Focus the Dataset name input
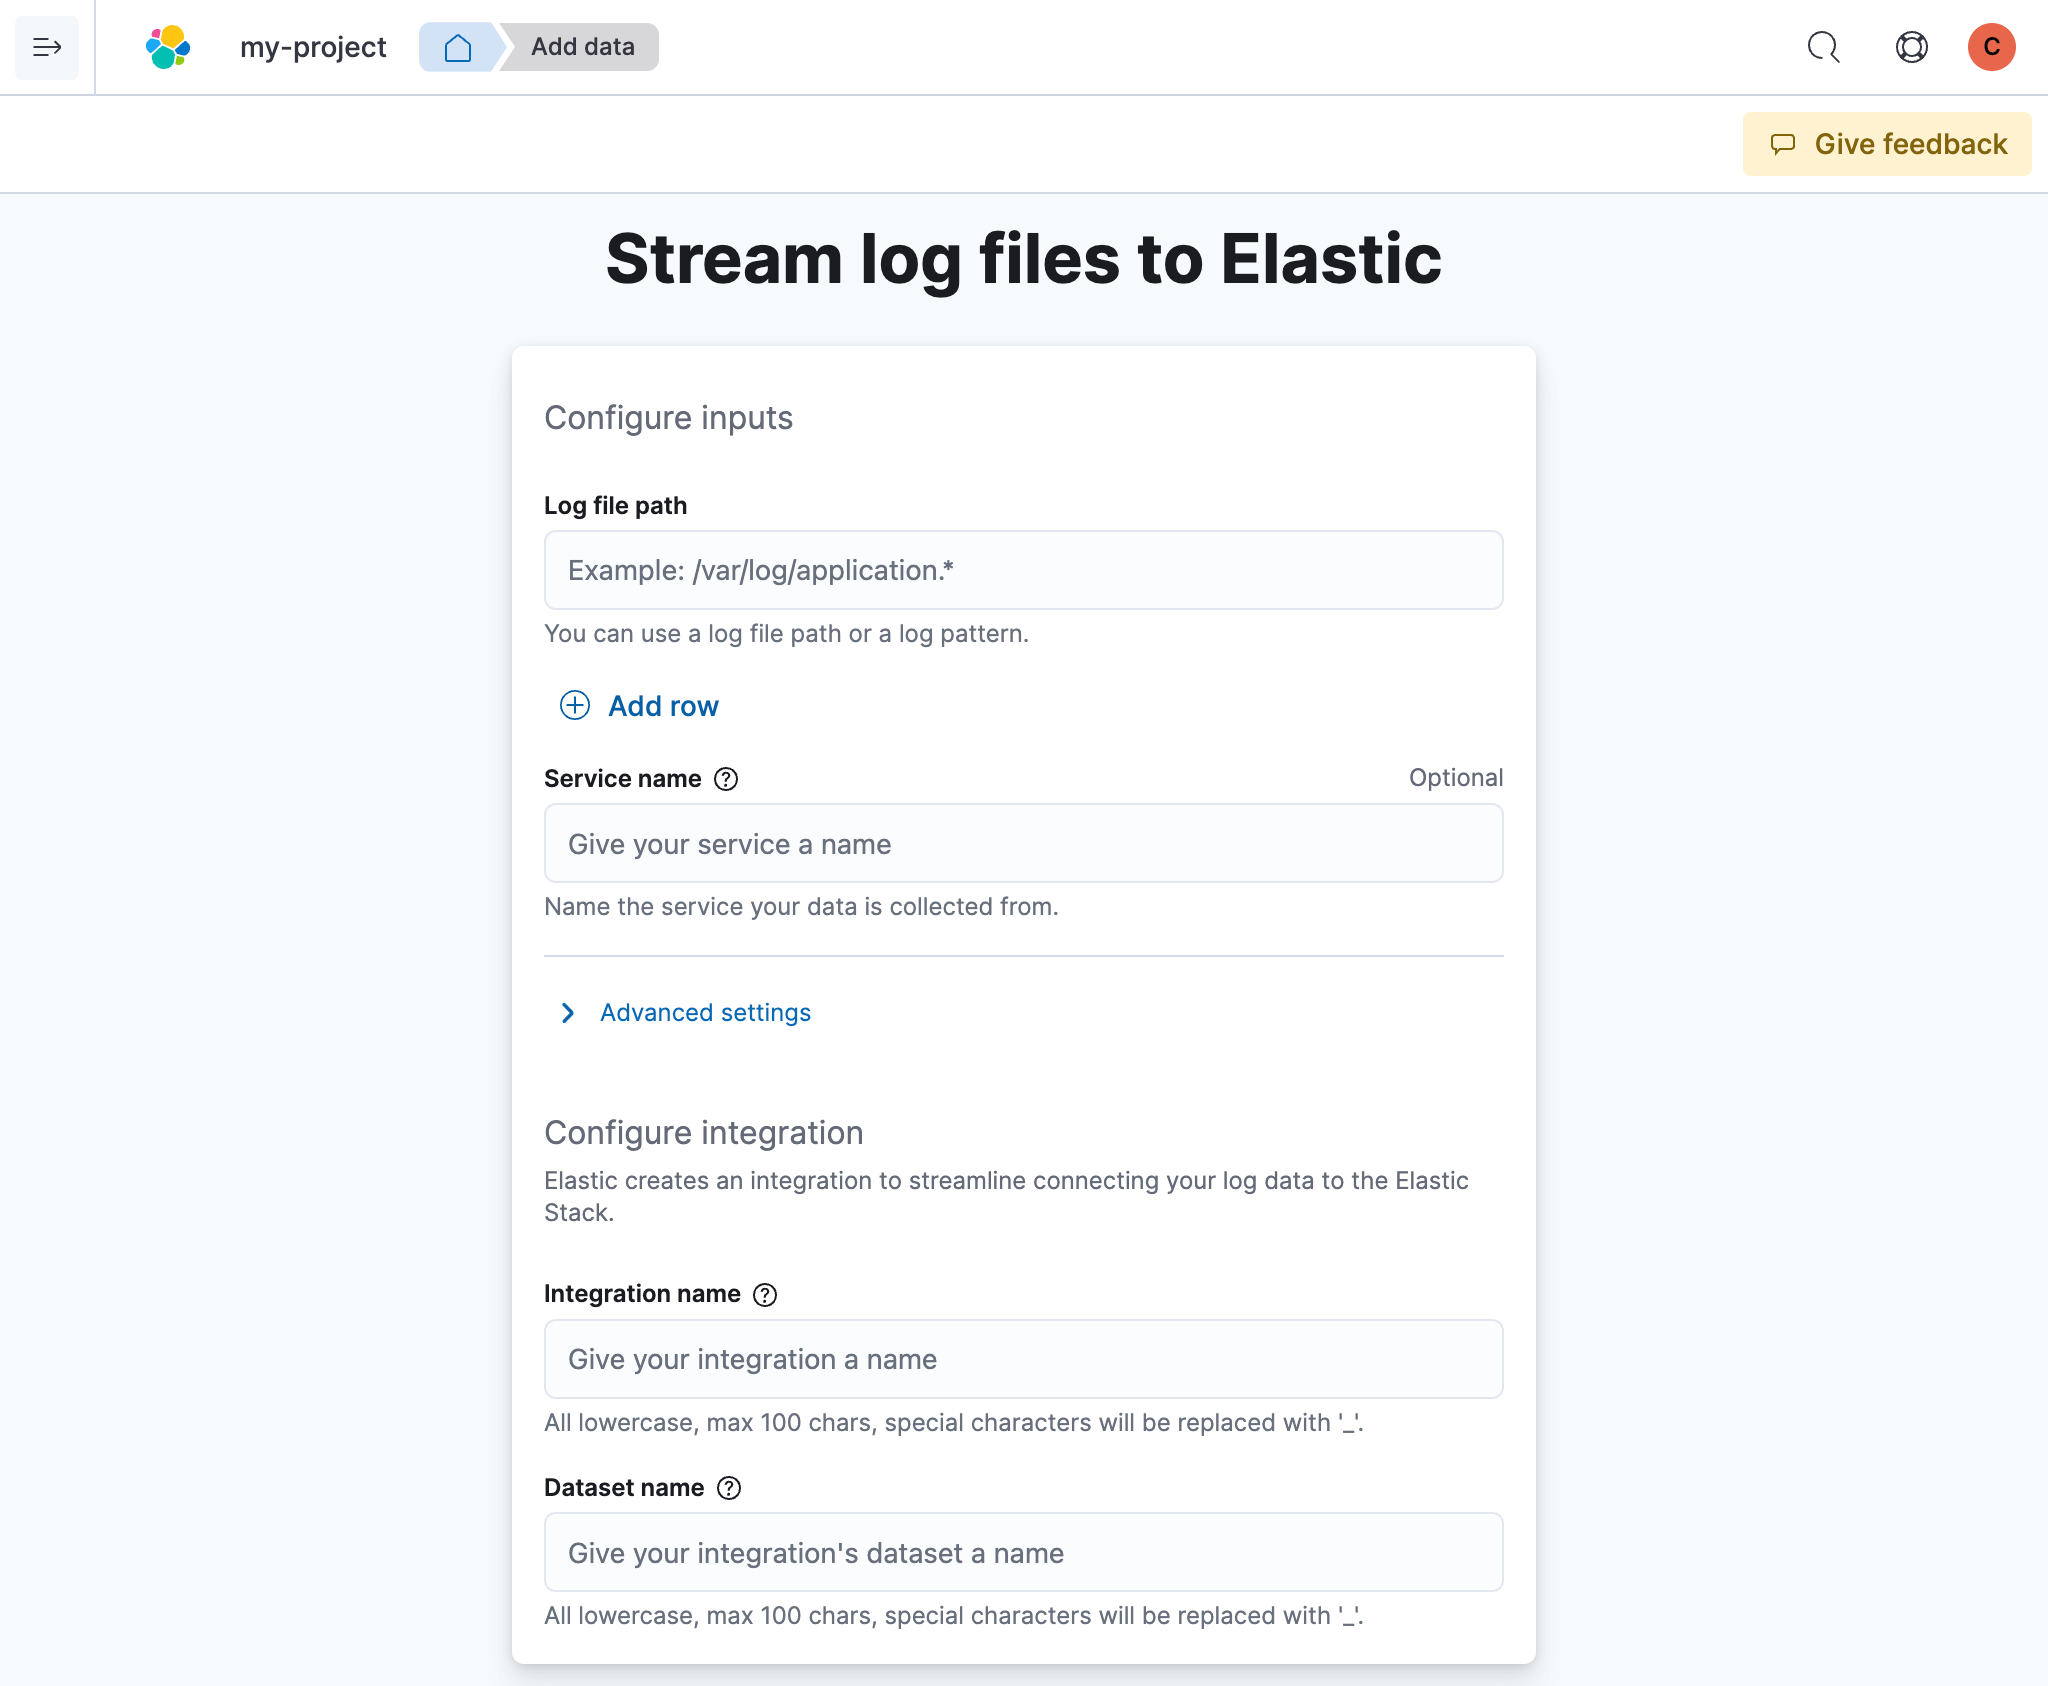The image size is (2048, 1686). [1023, 1553]
